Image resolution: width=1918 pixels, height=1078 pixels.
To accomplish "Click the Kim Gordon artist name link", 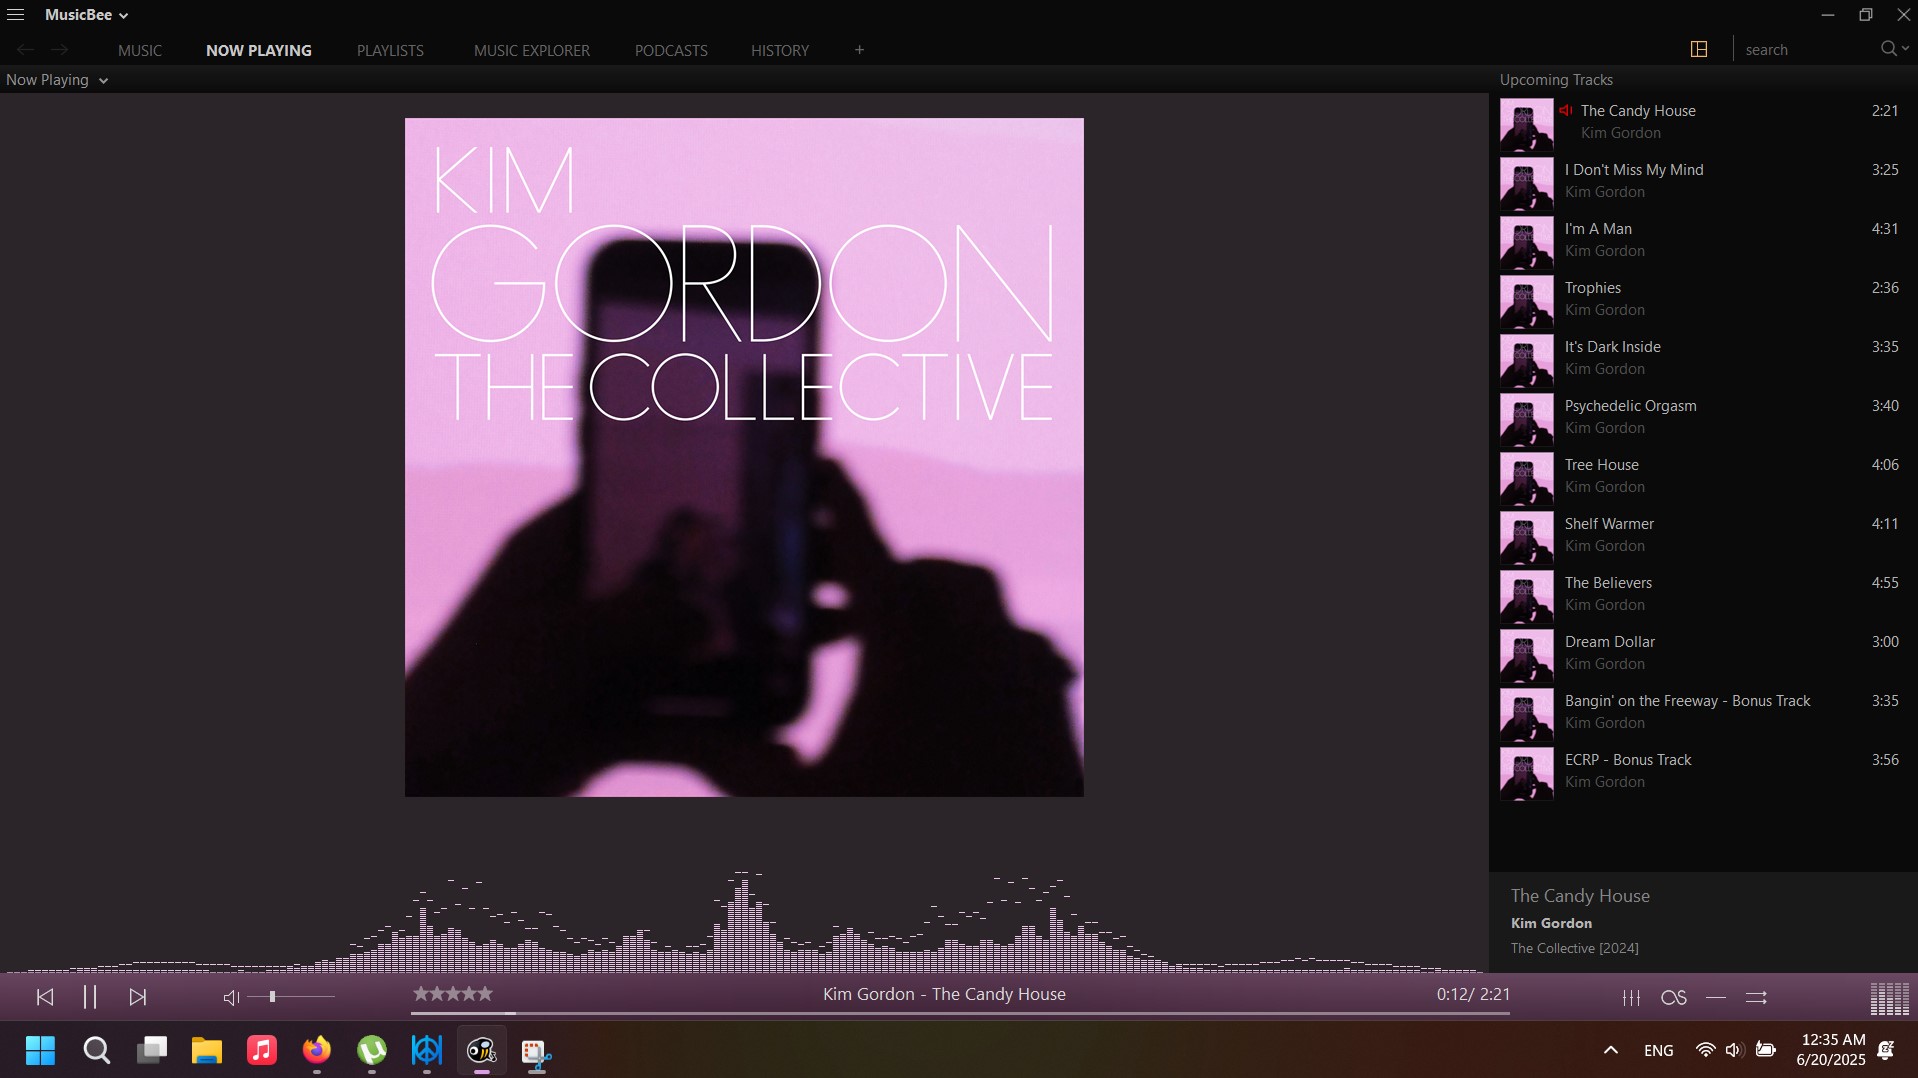I will pyautogui.click(x=1551, y=923).
